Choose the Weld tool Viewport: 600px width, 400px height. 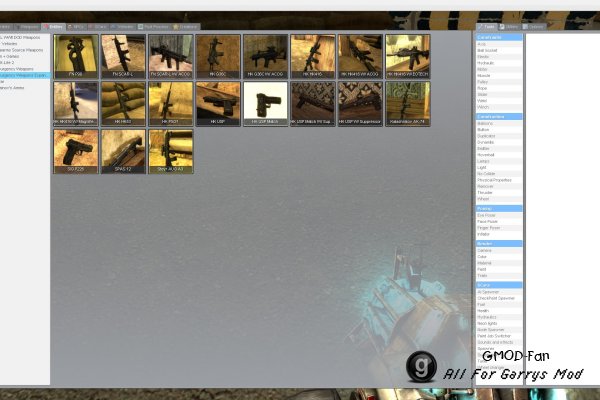click(x=499, y=101)
